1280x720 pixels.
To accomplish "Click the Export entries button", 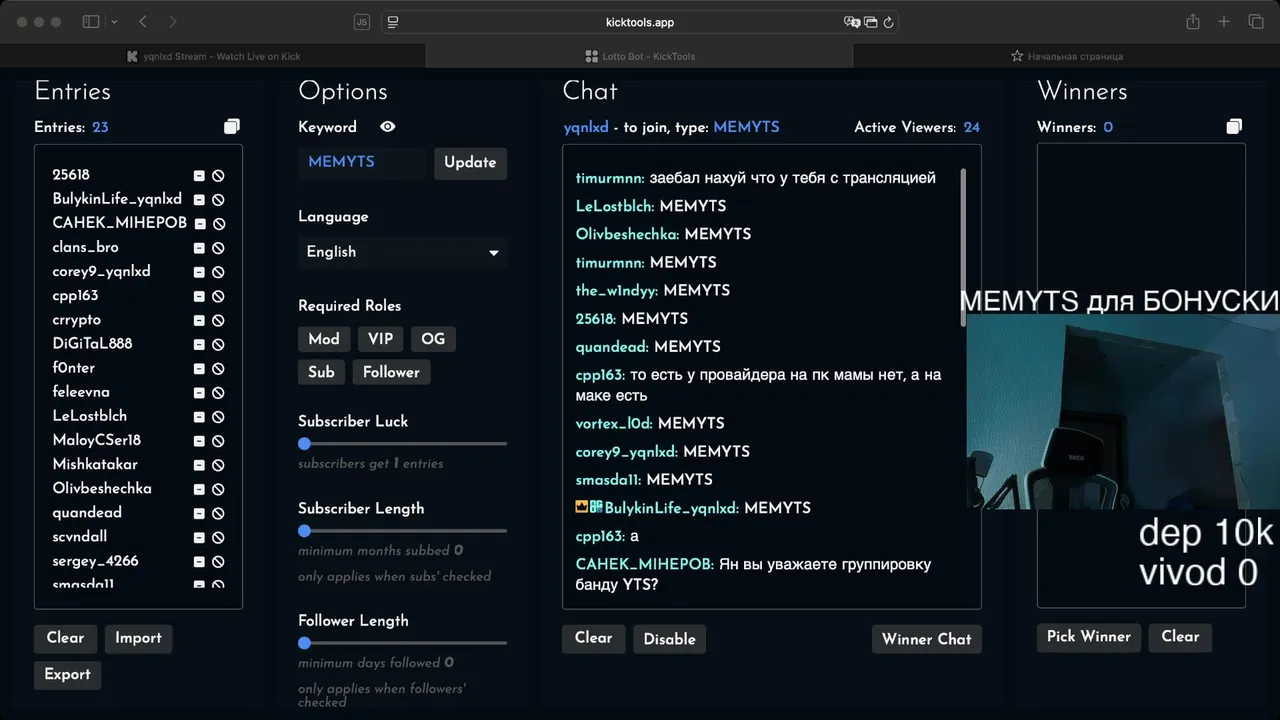I will 67,674.
